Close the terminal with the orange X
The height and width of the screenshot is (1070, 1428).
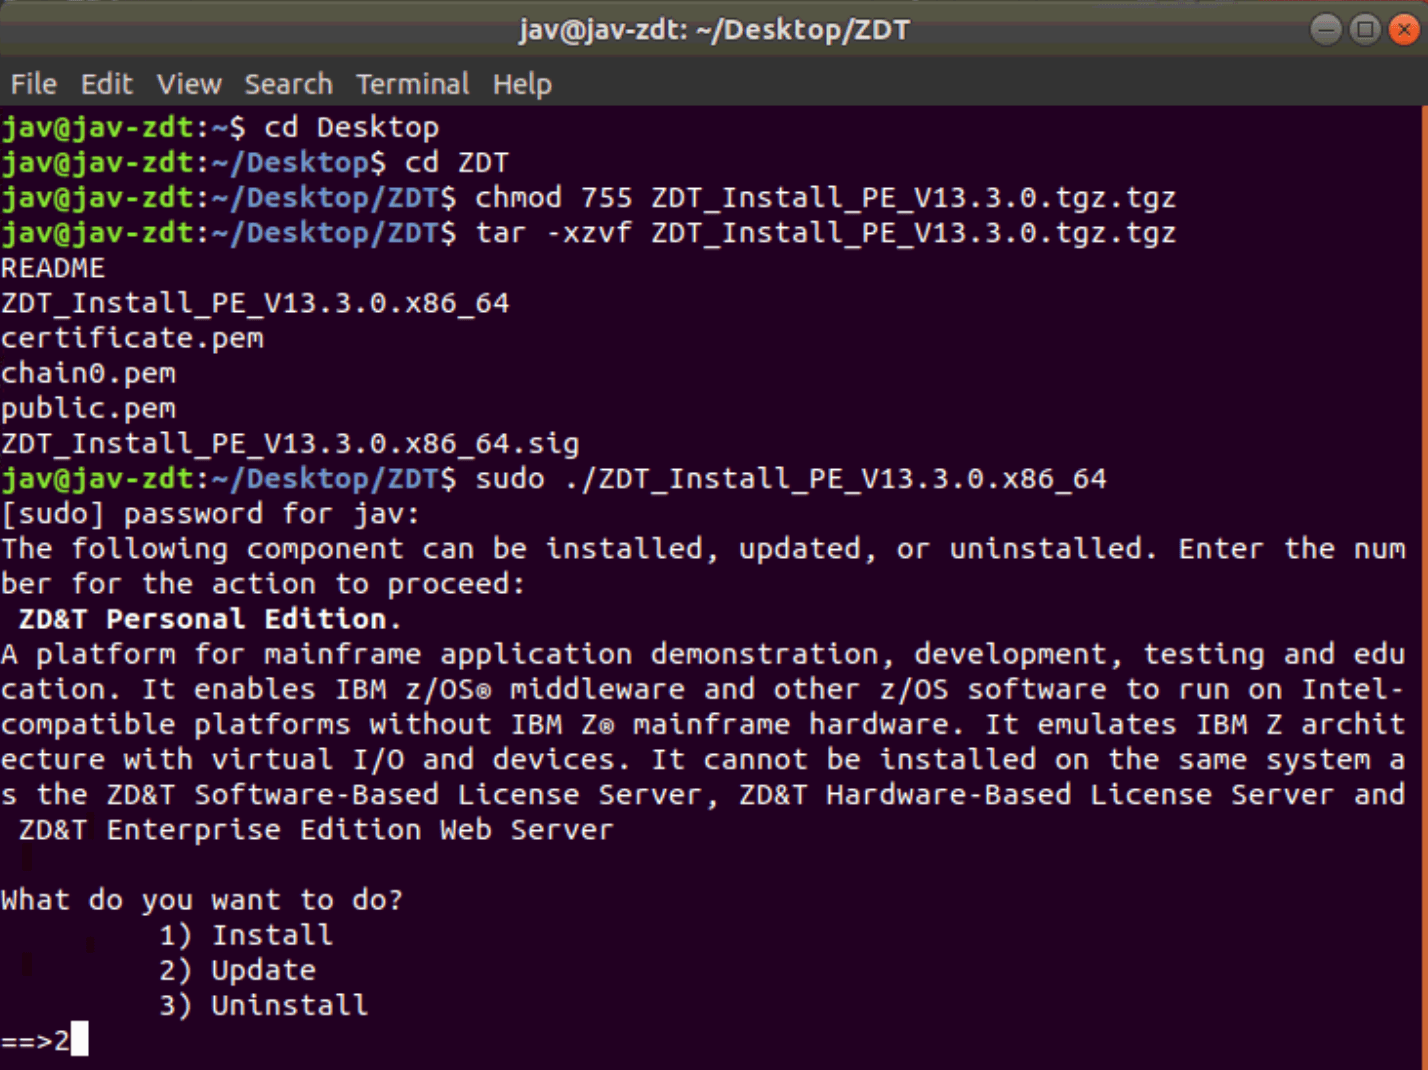tap(1403, 29)
